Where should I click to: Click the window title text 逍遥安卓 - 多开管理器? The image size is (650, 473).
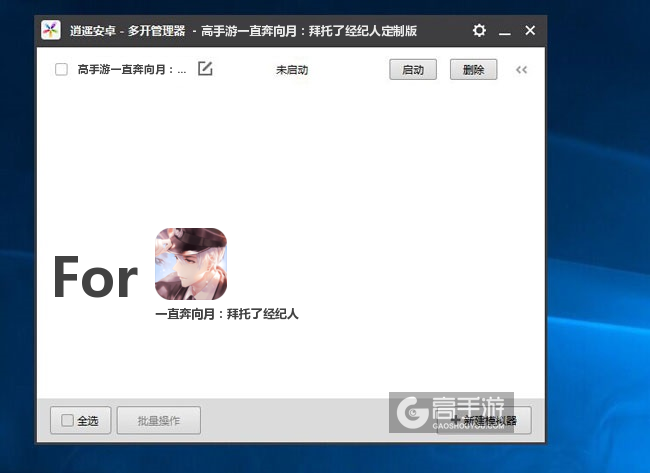[128, 31]
